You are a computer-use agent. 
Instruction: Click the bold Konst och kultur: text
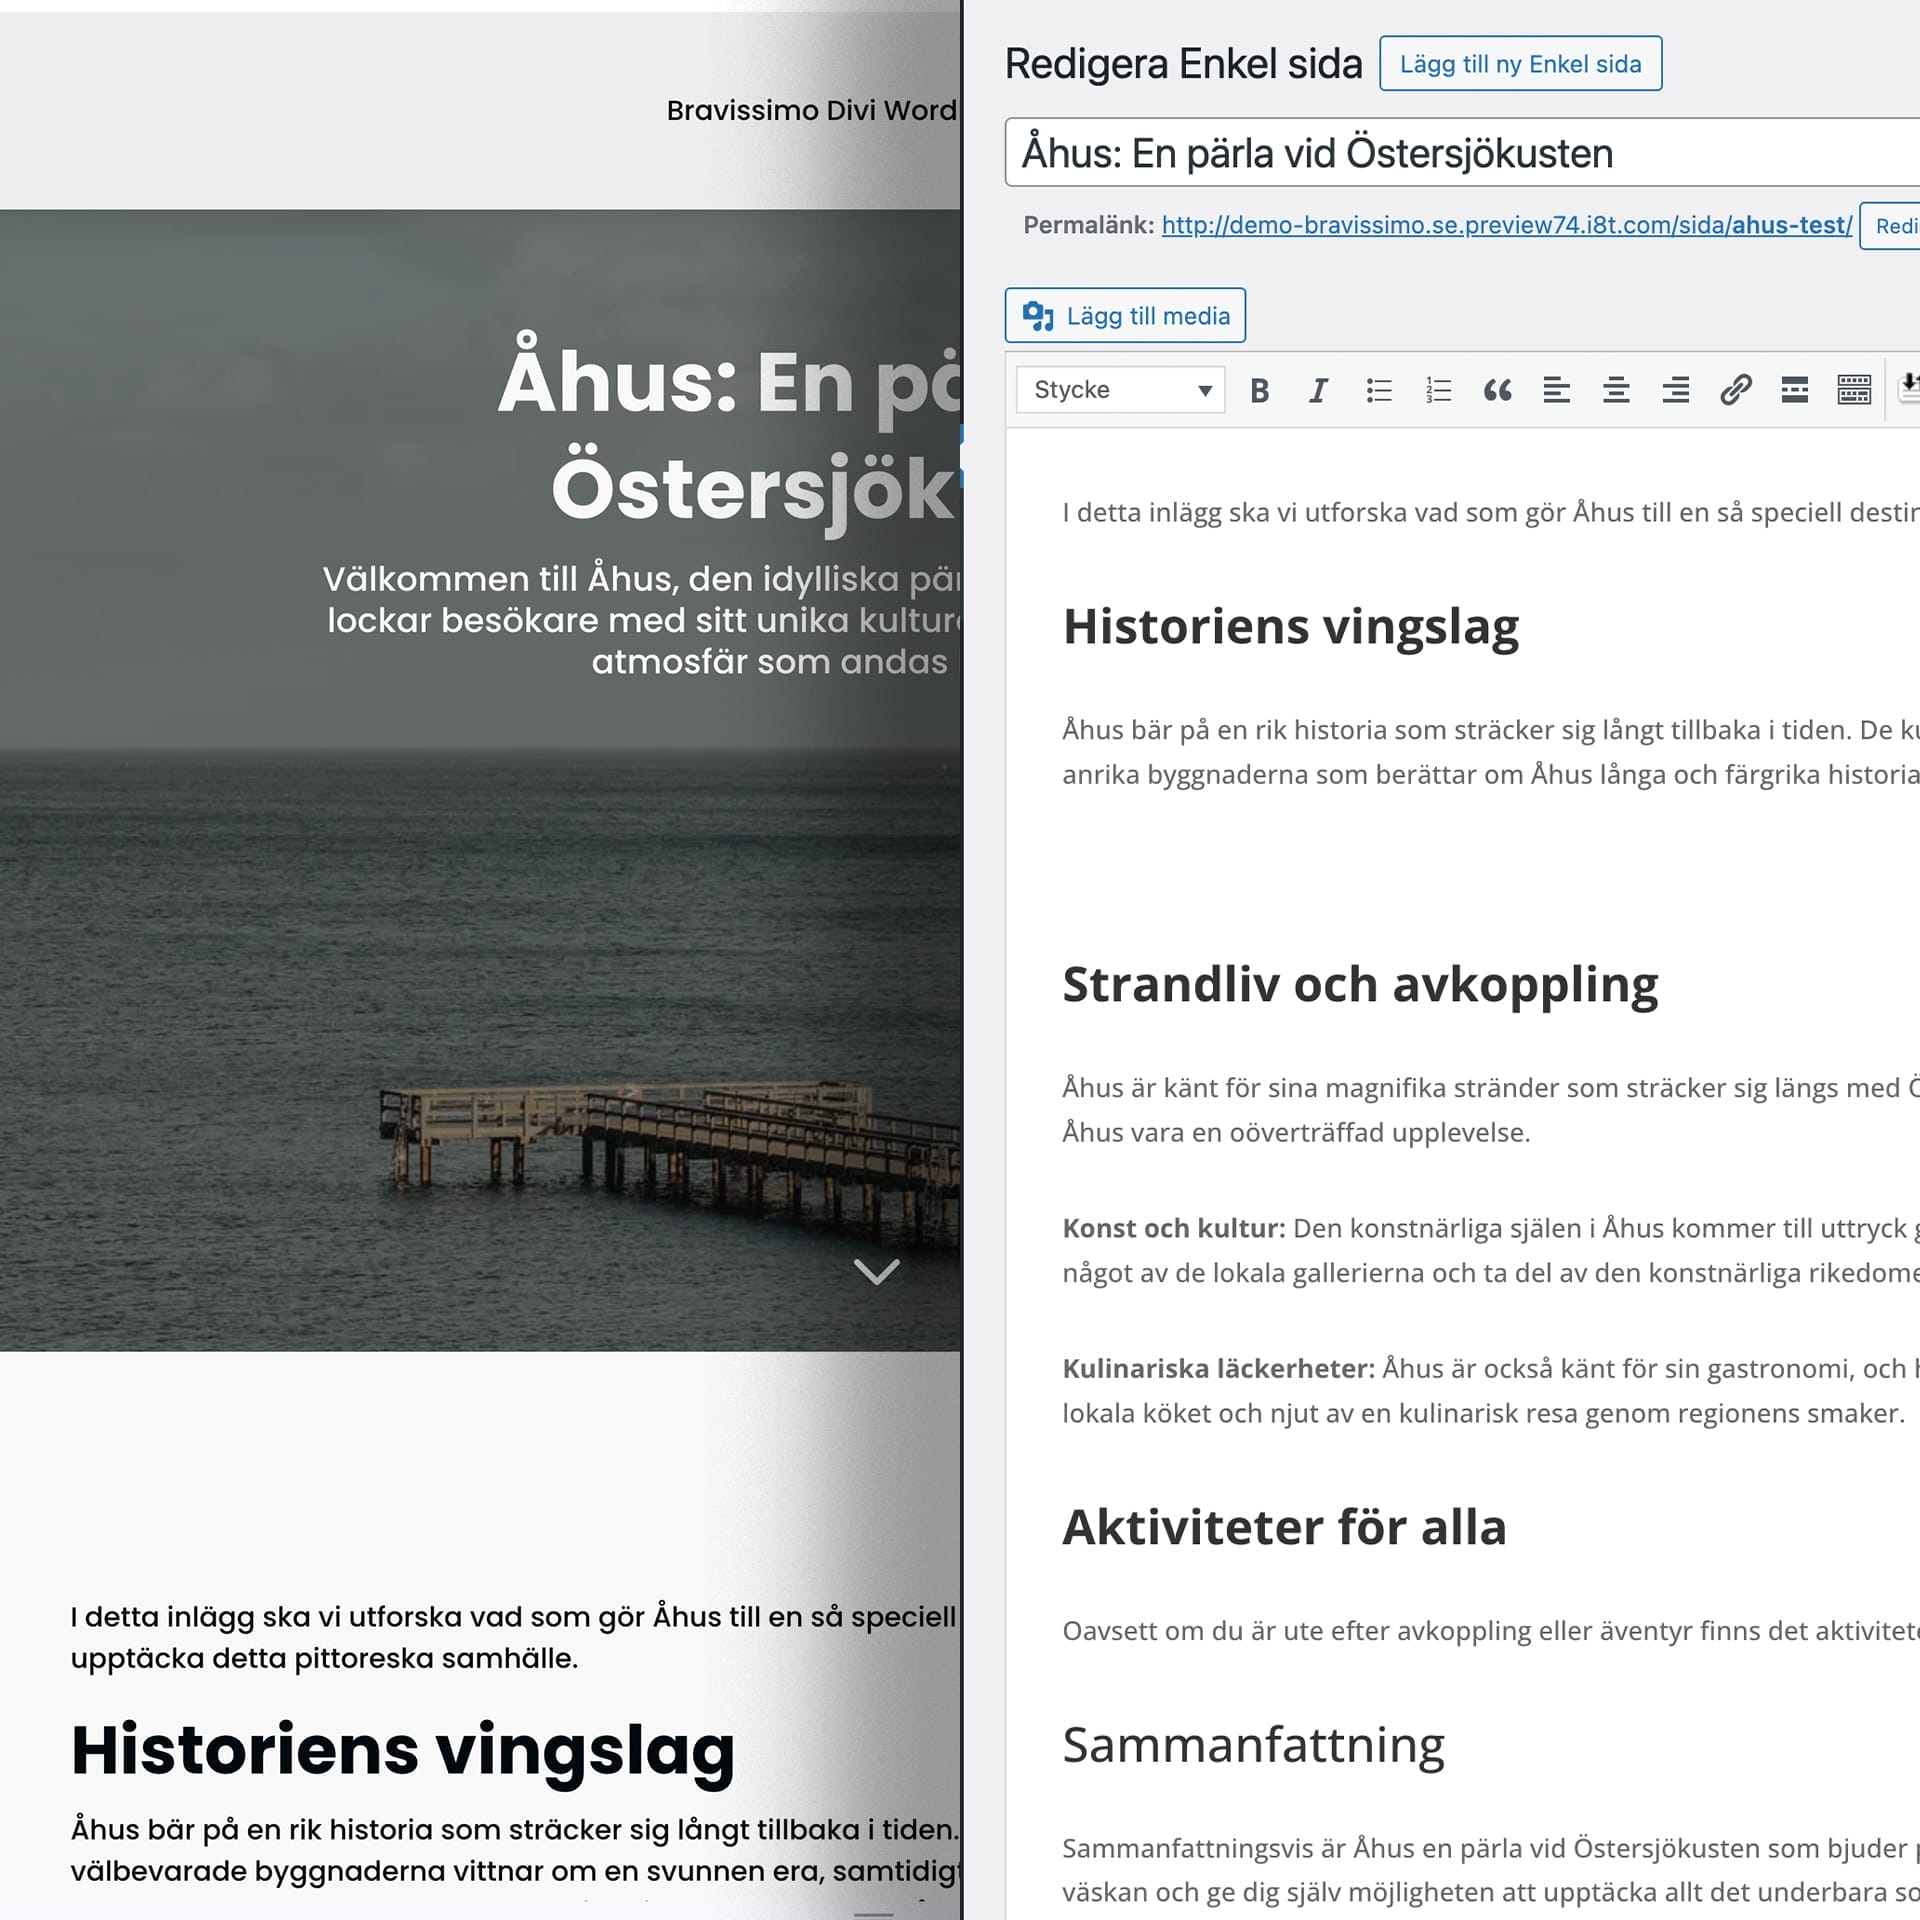pyautogui.click(x=1173, y=1228)
